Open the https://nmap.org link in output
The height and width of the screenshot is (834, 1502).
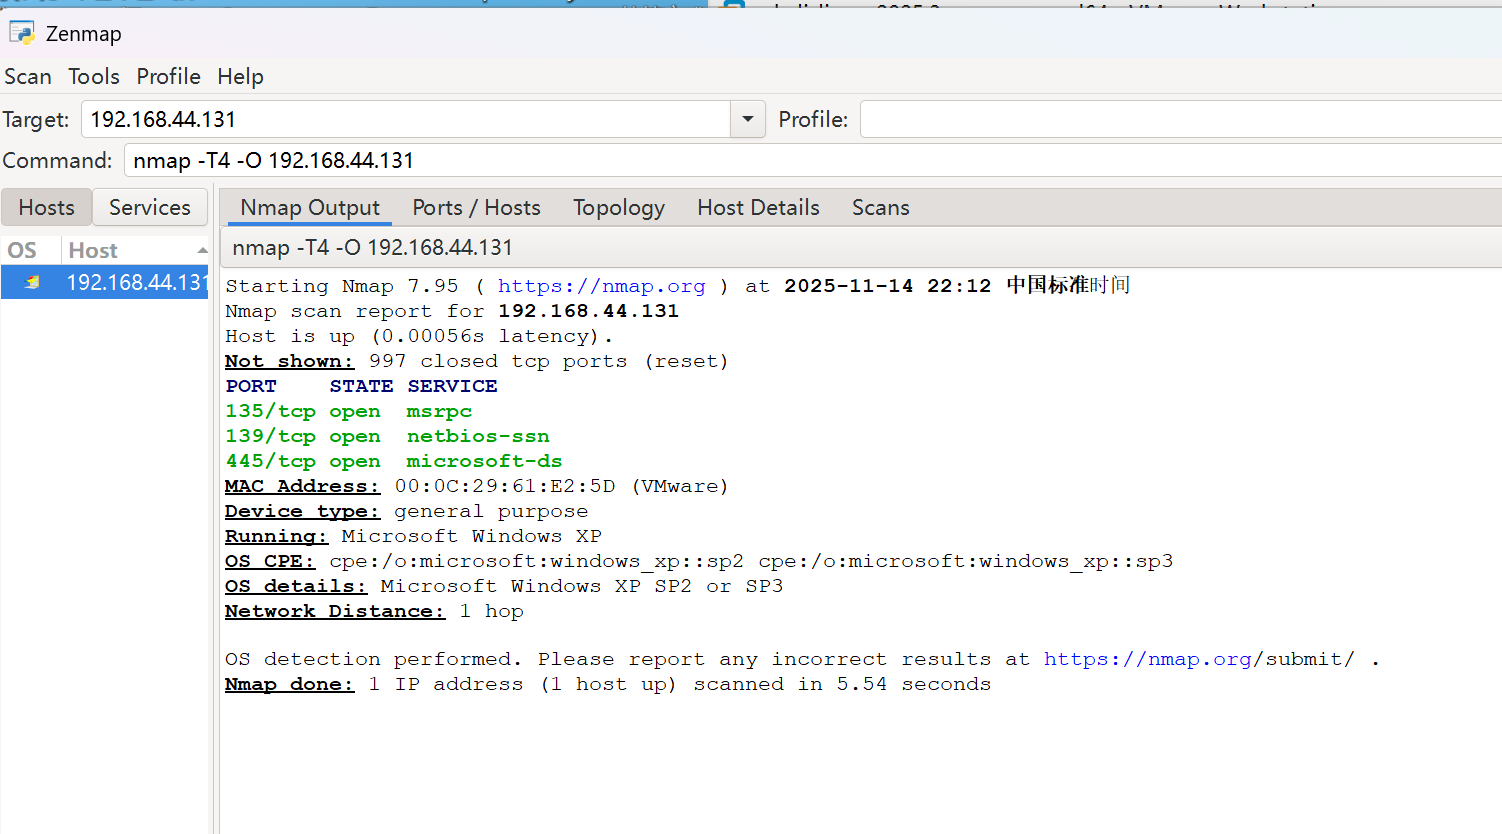pos(601,286)
